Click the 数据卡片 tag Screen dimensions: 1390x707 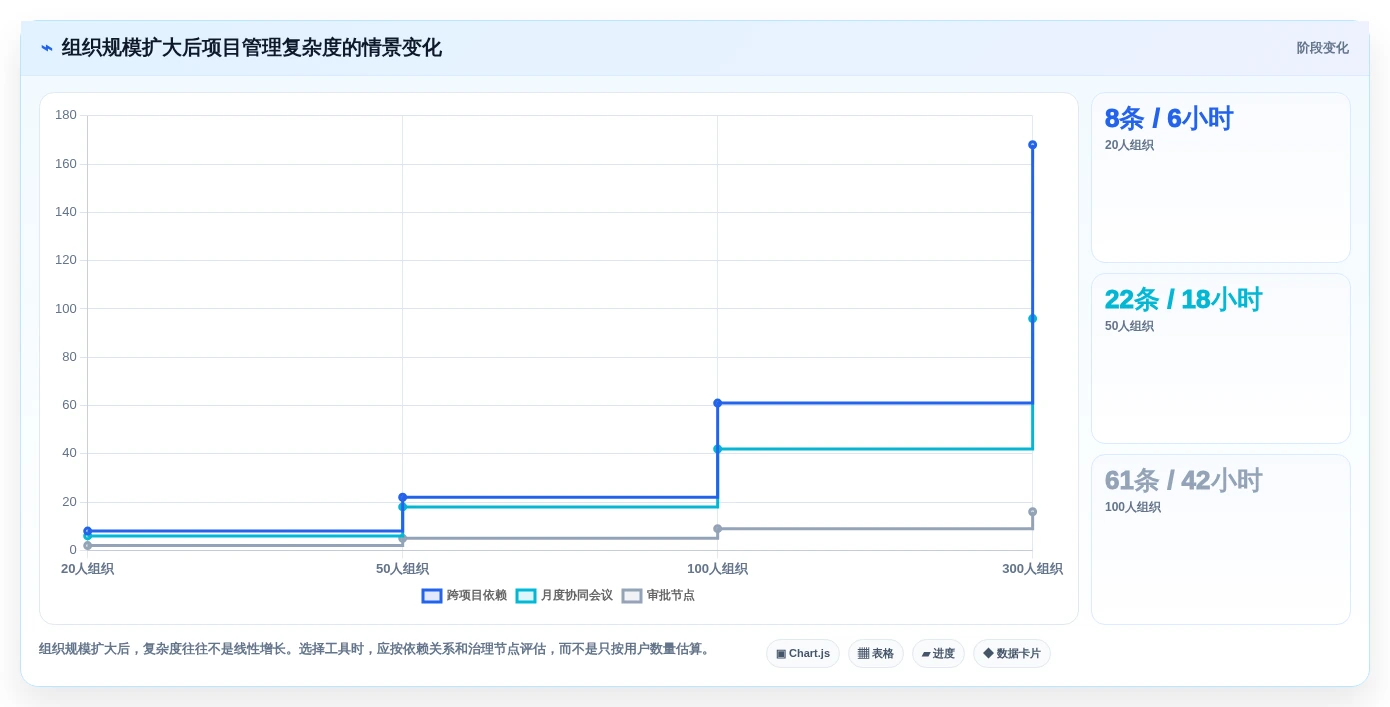point(1012,653)
